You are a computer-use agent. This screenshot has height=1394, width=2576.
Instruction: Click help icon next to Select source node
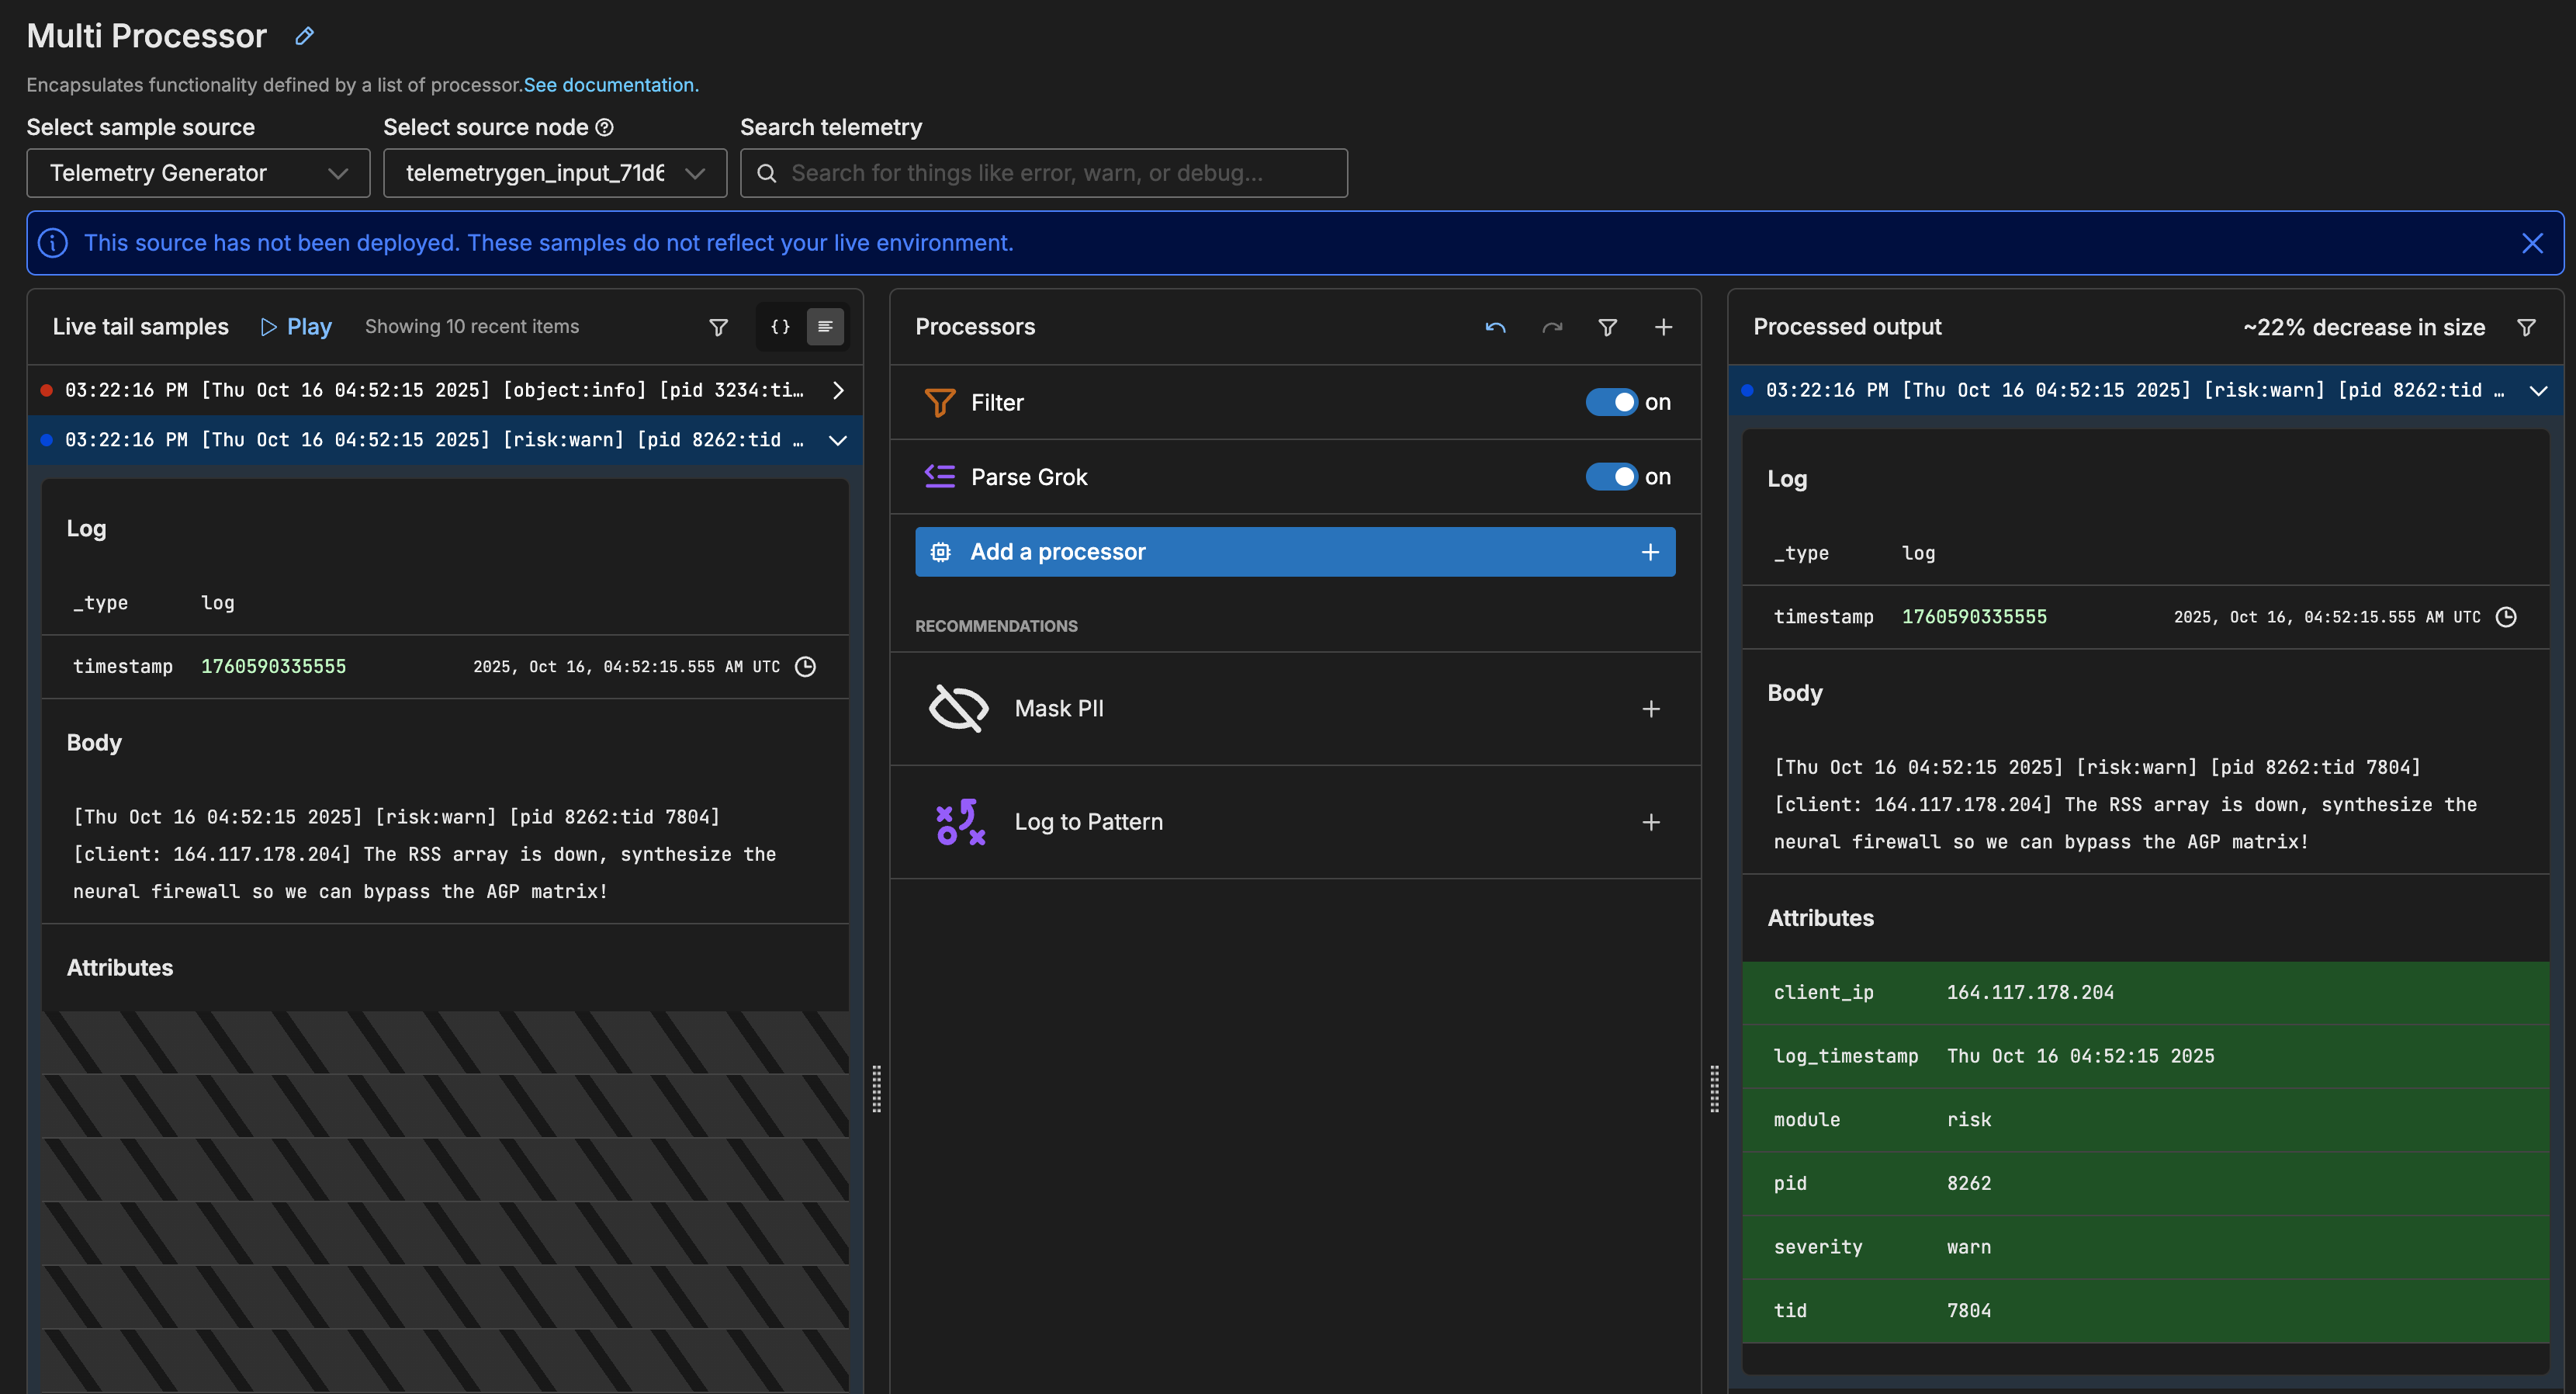[x=604, y=127]
